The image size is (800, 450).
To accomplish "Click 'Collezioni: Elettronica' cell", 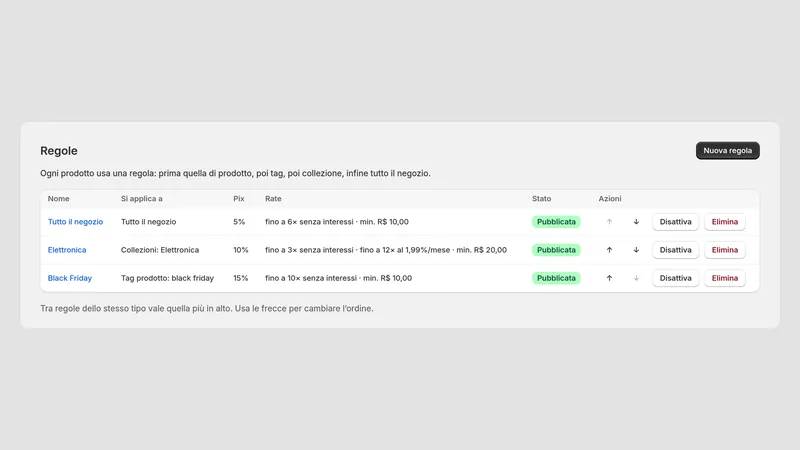I will [x=160, y=250].
